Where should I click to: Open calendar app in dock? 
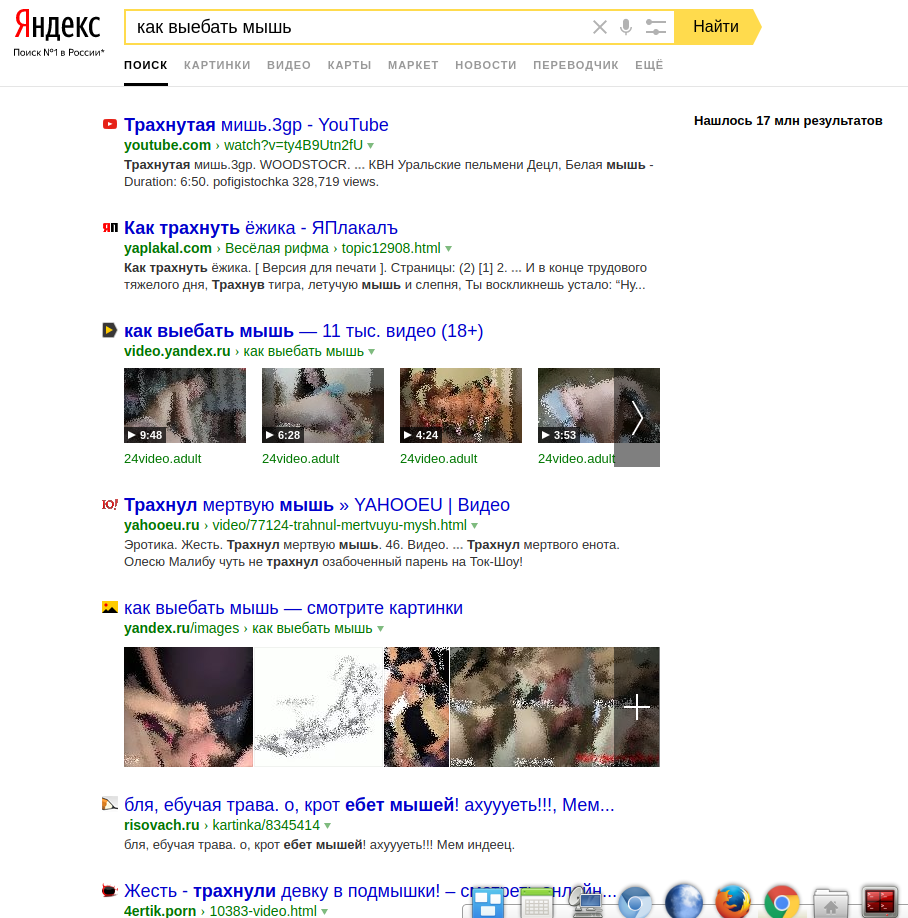[x=536, y=903]
